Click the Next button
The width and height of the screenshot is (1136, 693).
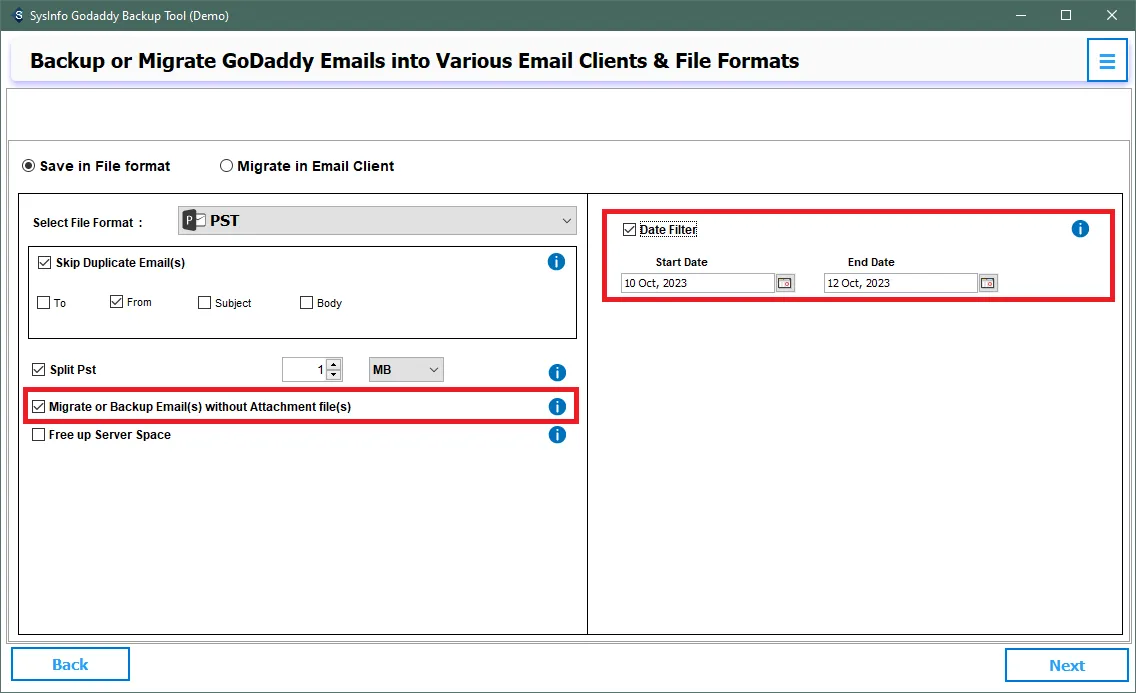(1066, 665)
